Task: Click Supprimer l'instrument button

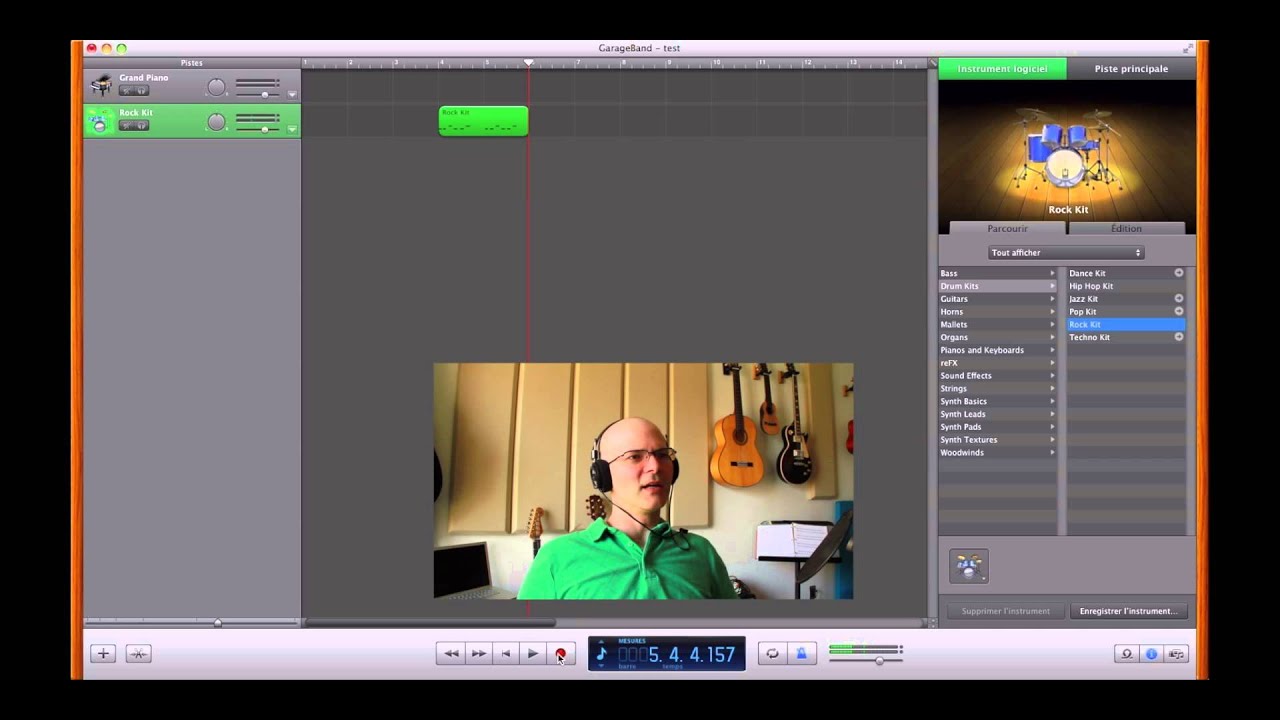Action: pos(1005,611)
